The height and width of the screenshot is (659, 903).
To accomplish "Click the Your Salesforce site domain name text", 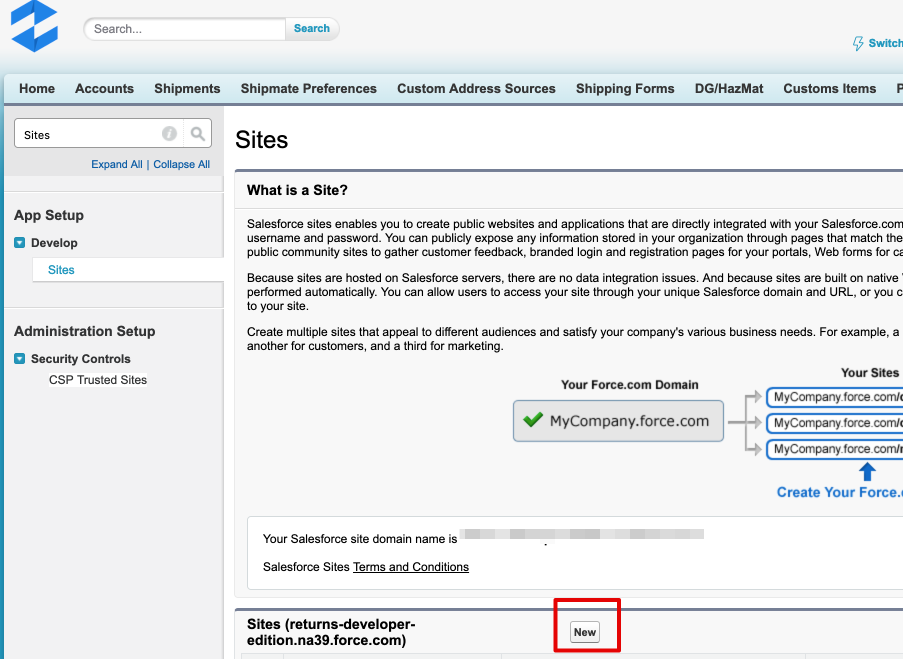I will 360,539.
